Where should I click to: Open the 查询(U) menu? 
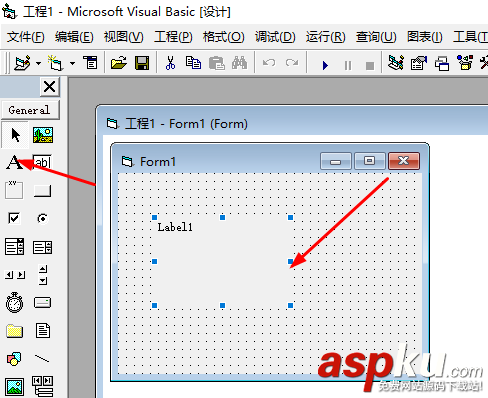pos(376,37)
